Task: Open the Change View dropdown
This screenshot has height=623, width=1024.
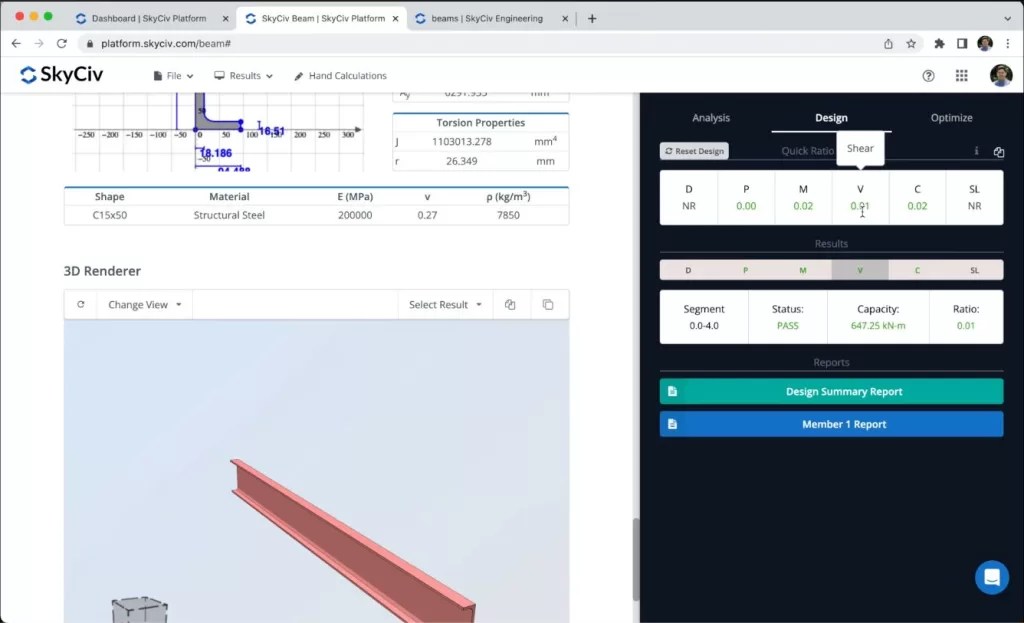Action: point(145,304)
